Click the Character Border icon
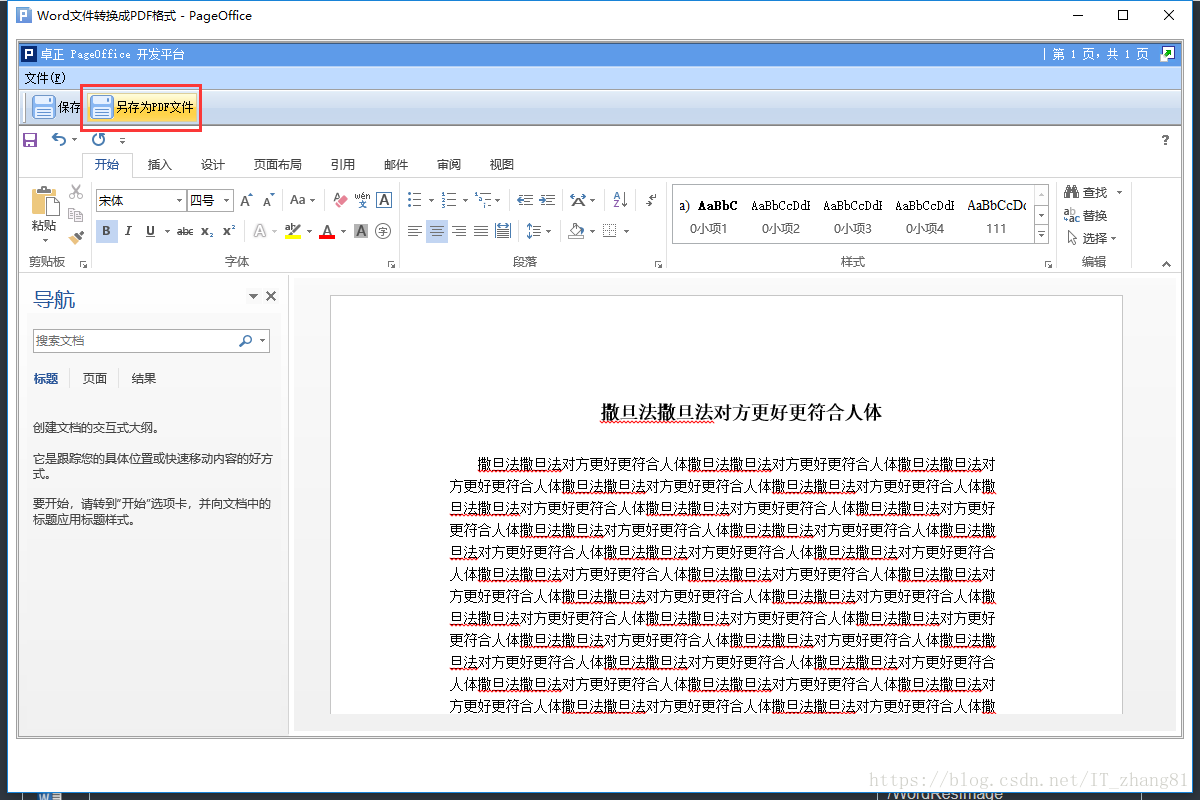 click(384, 200)
